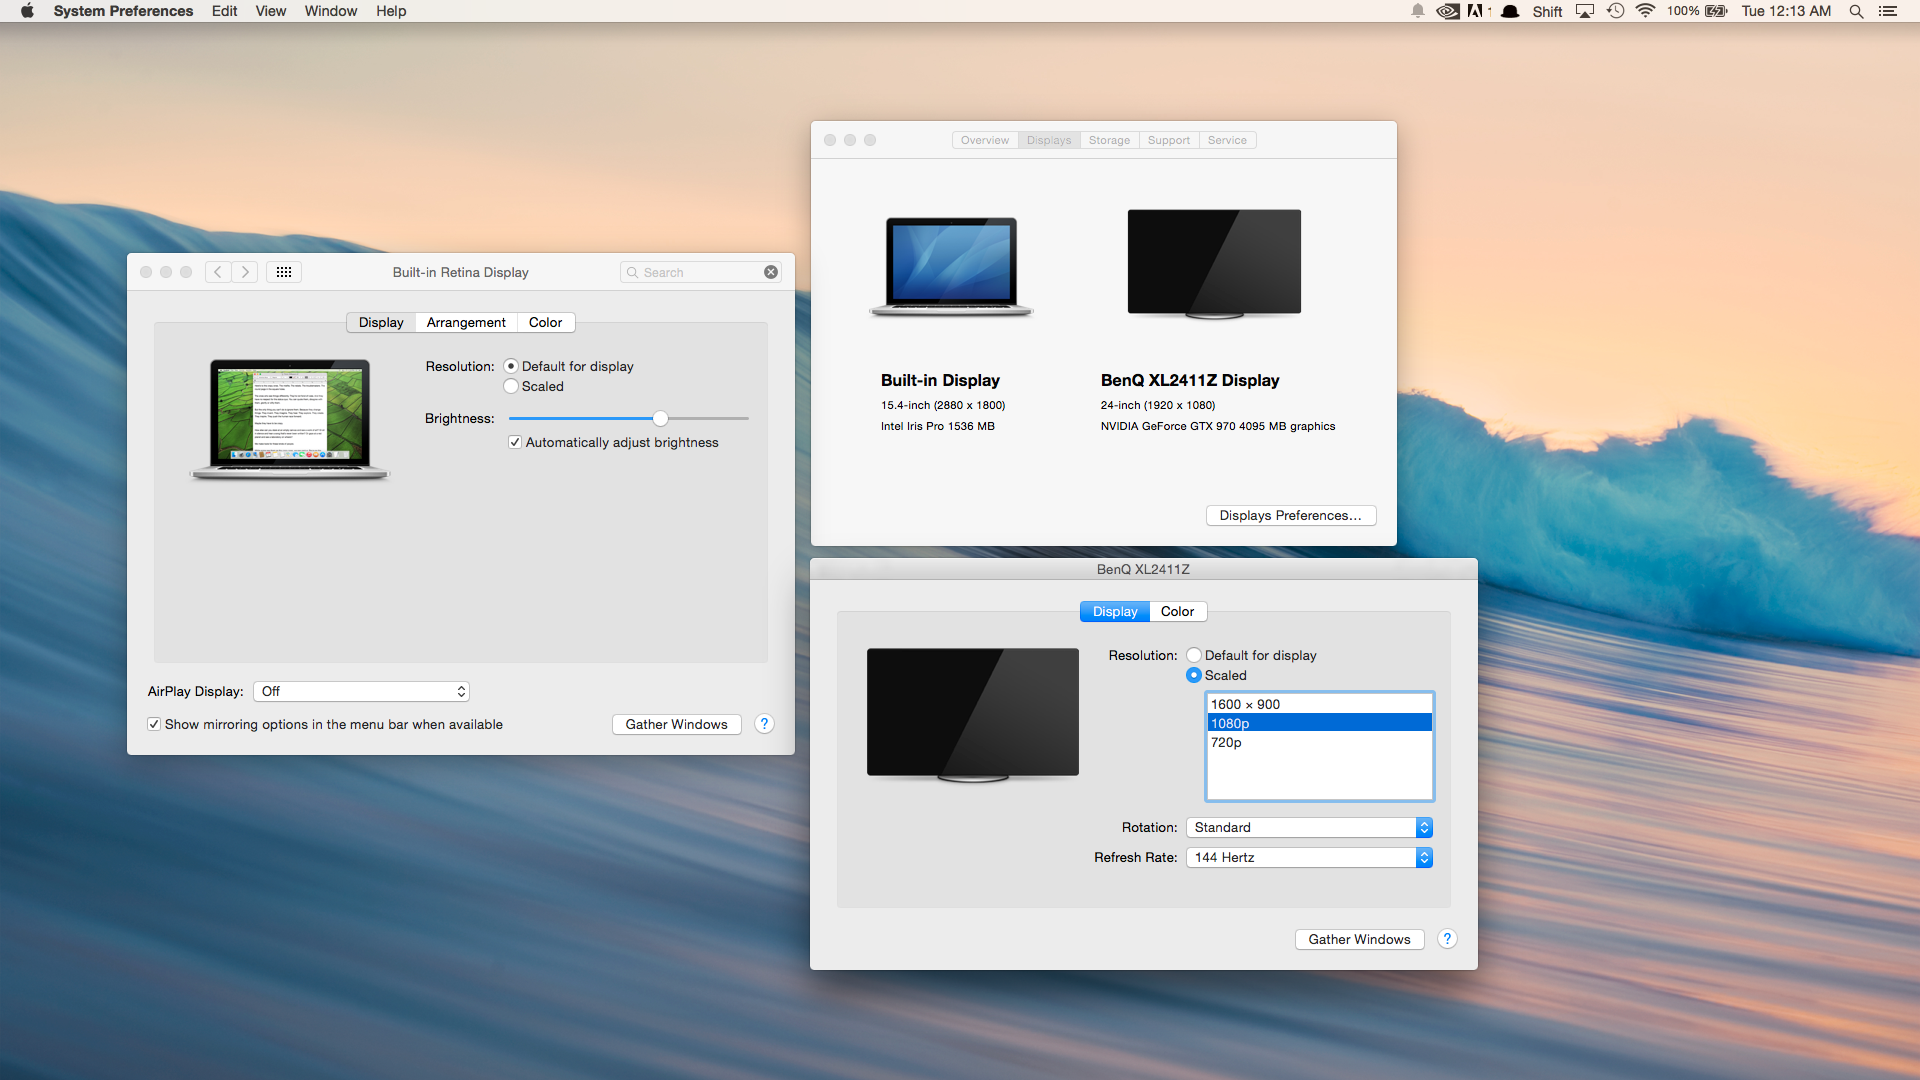The image size is (1920, 1080).
Task: Open Storage tab in About window
Action: [x=1109, y=140]
